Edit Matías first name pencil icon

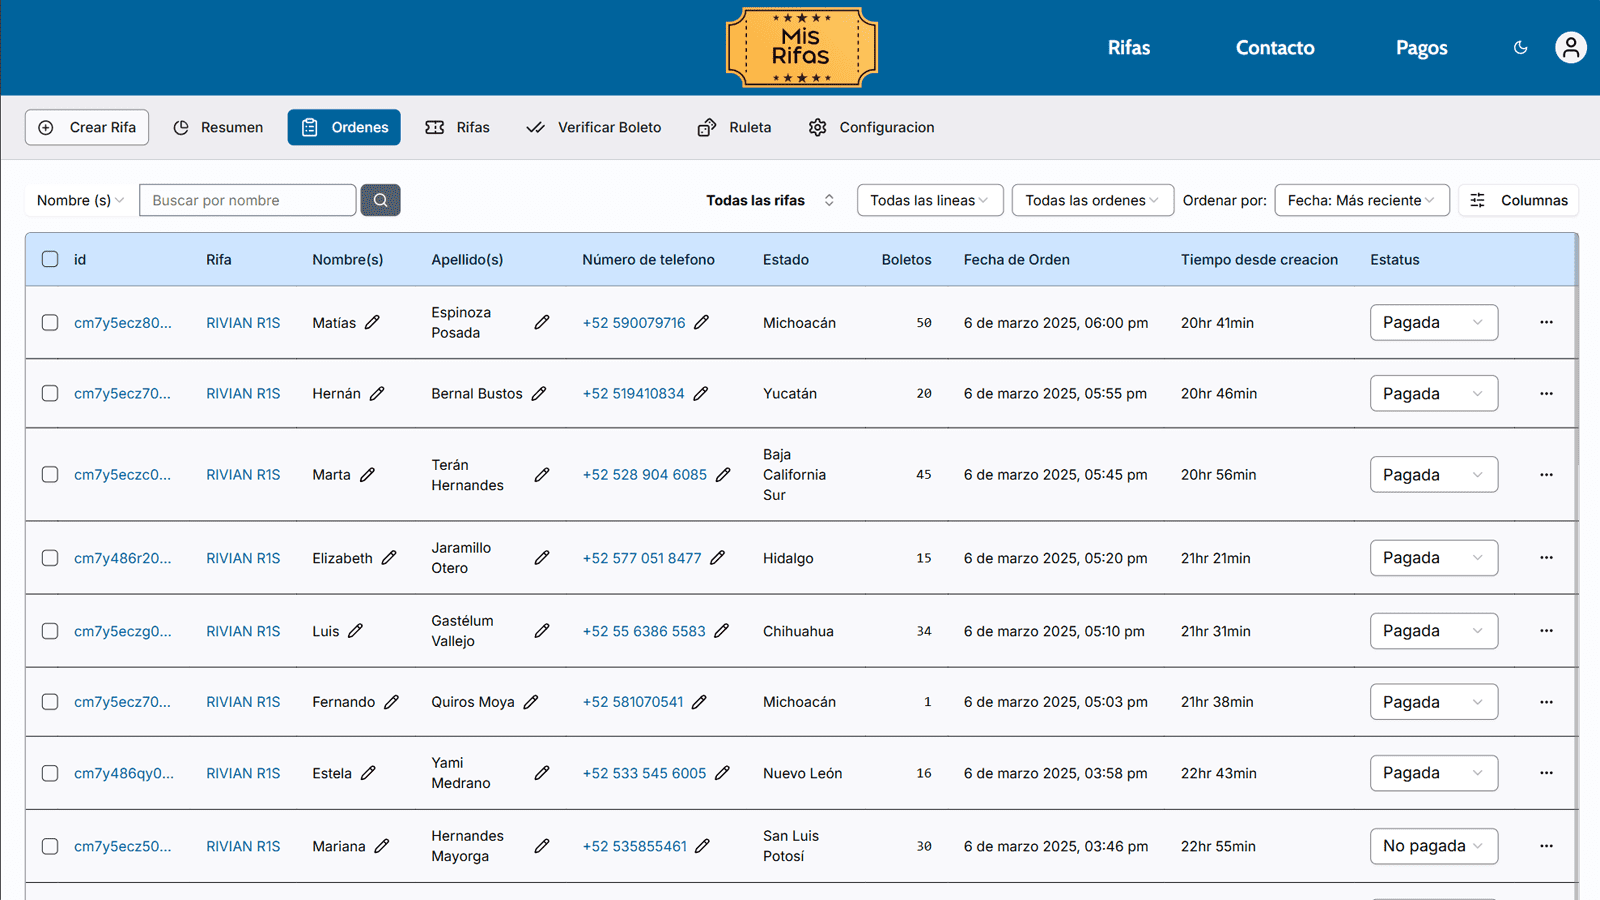372,322
